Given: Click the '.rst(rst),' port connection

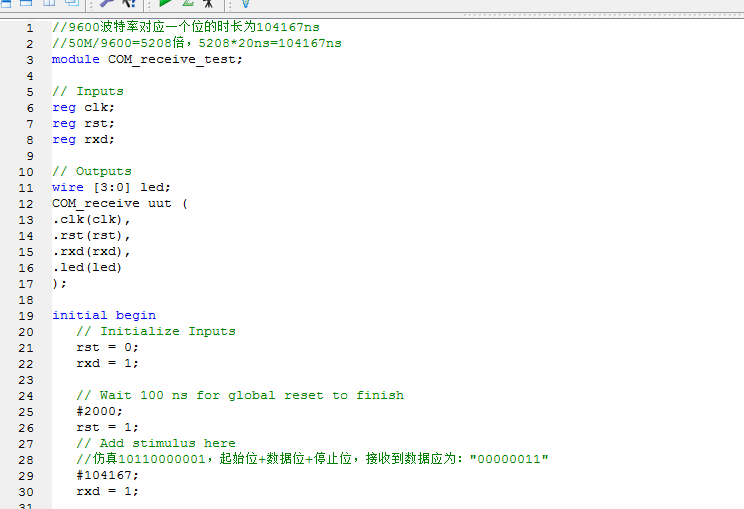Looking at the screenshot, I should point(91,236).
